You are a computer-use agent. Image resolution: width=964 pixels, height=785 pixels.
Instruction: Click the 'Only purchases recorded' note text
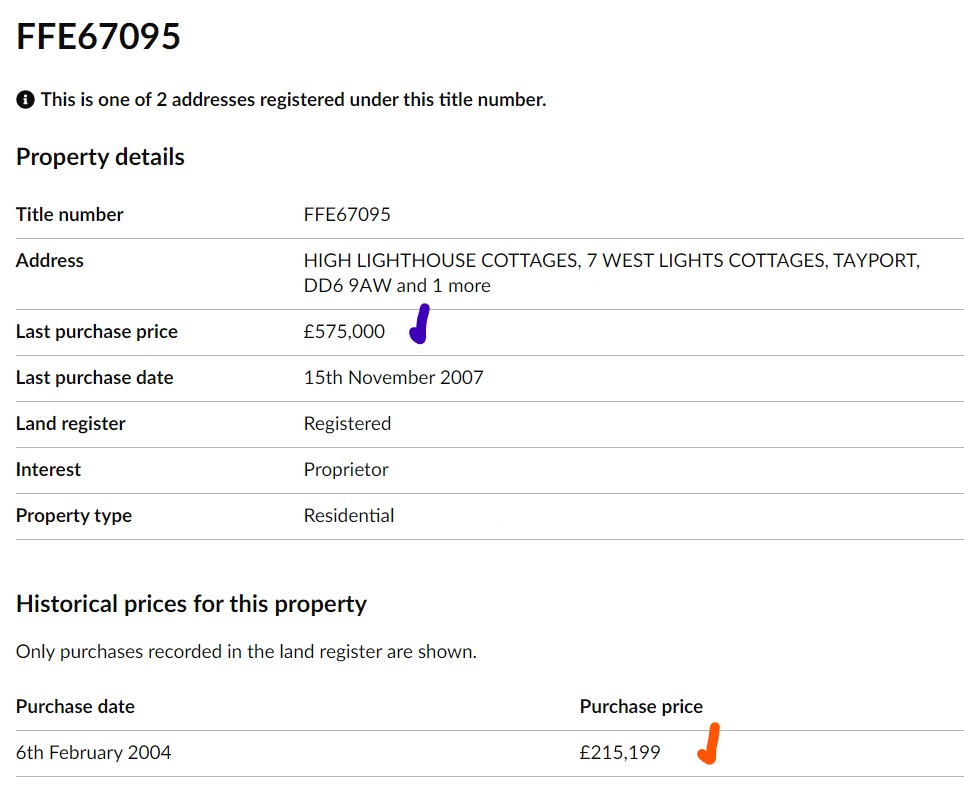click(x=246, y=652)
